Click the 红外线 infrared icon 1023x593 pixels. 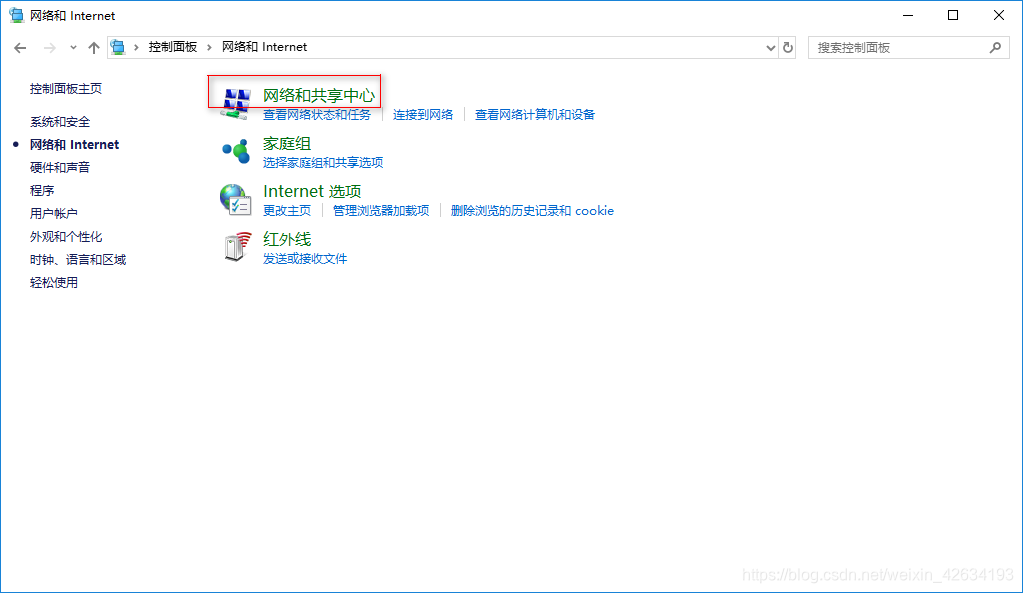point(237,247)
